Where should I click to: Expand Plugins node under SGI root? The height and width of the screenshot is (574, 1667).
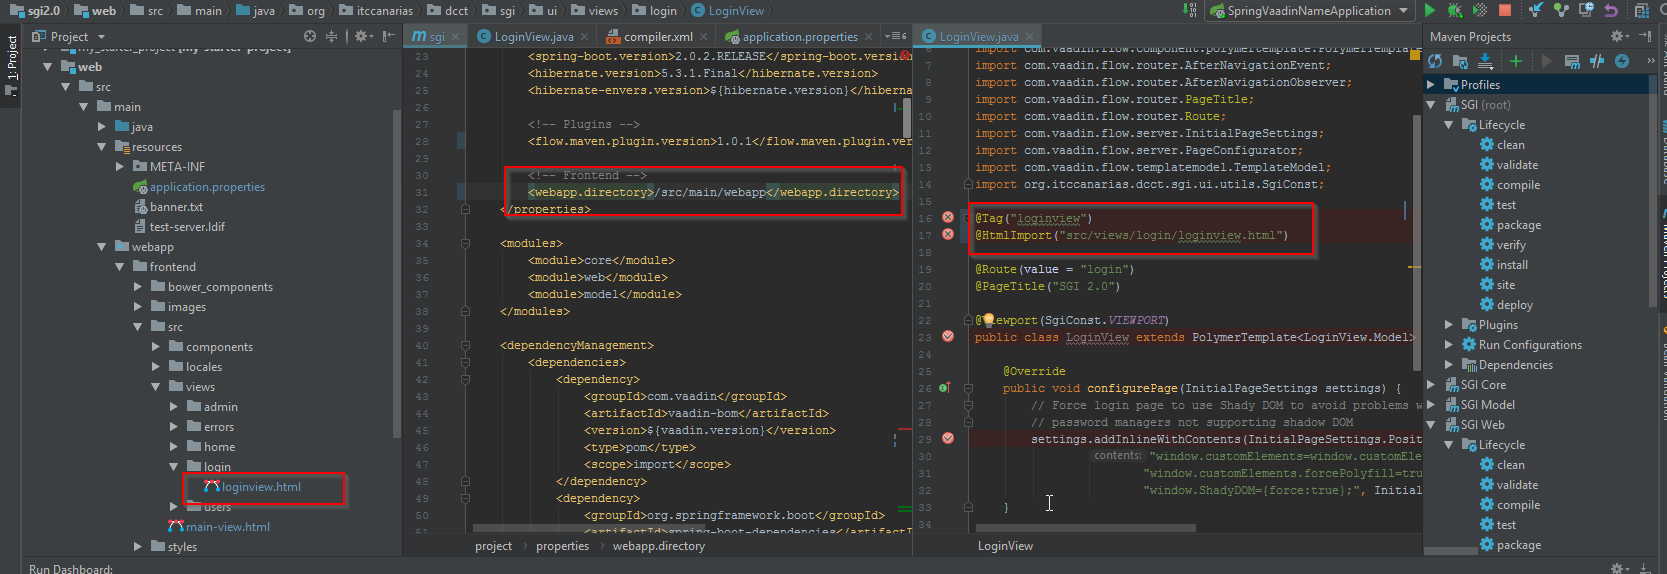[1449, 325]
